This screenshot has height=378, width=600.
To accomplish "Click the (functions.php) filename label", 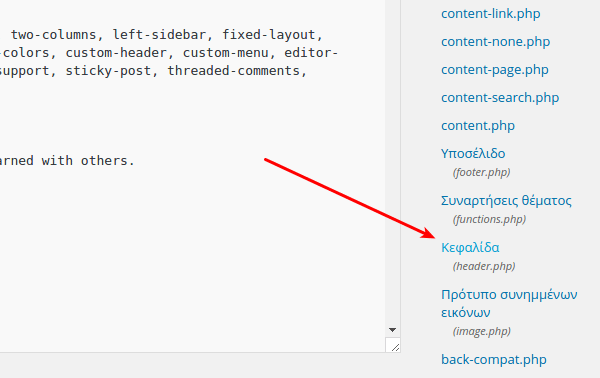I will click(489, 219).
